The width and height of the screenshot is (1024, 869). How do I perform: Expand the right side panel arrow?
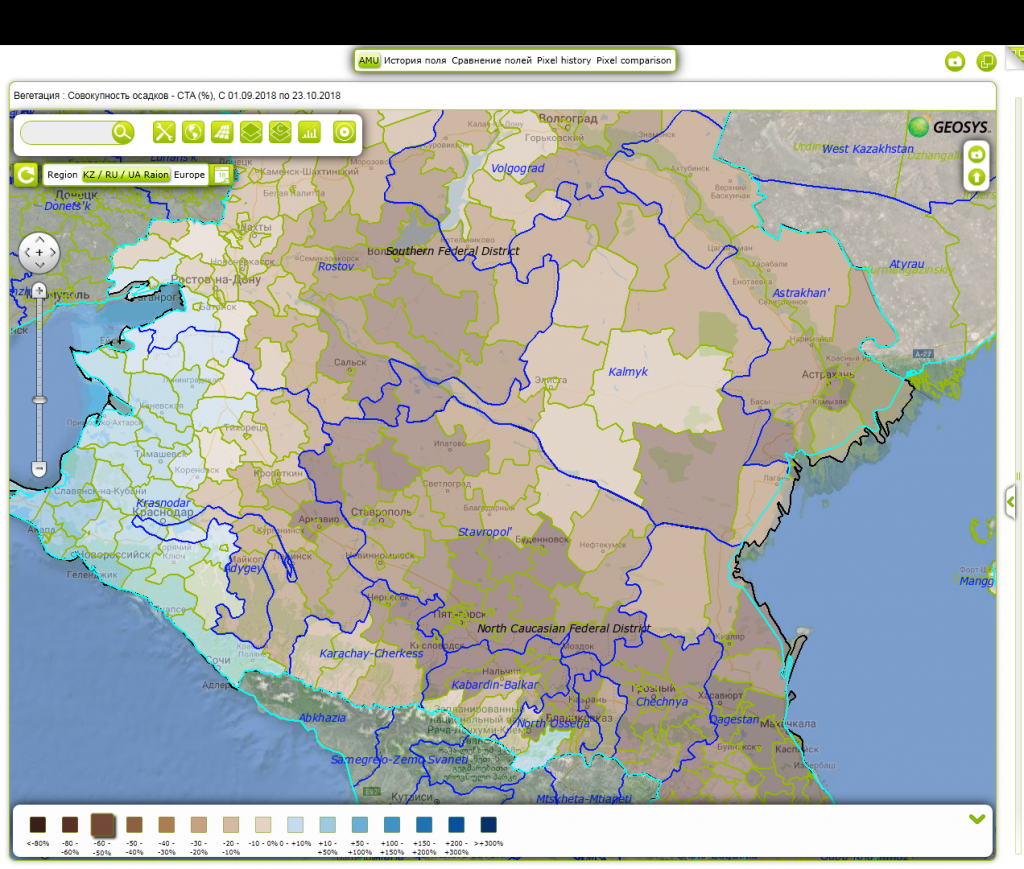click(1010, 502)
